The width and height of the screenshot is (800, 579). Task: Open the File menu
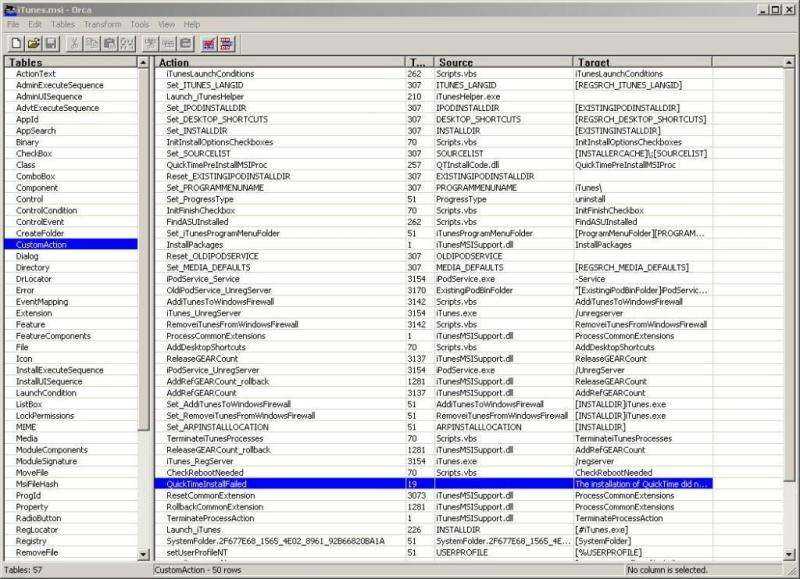click(13, 24)
